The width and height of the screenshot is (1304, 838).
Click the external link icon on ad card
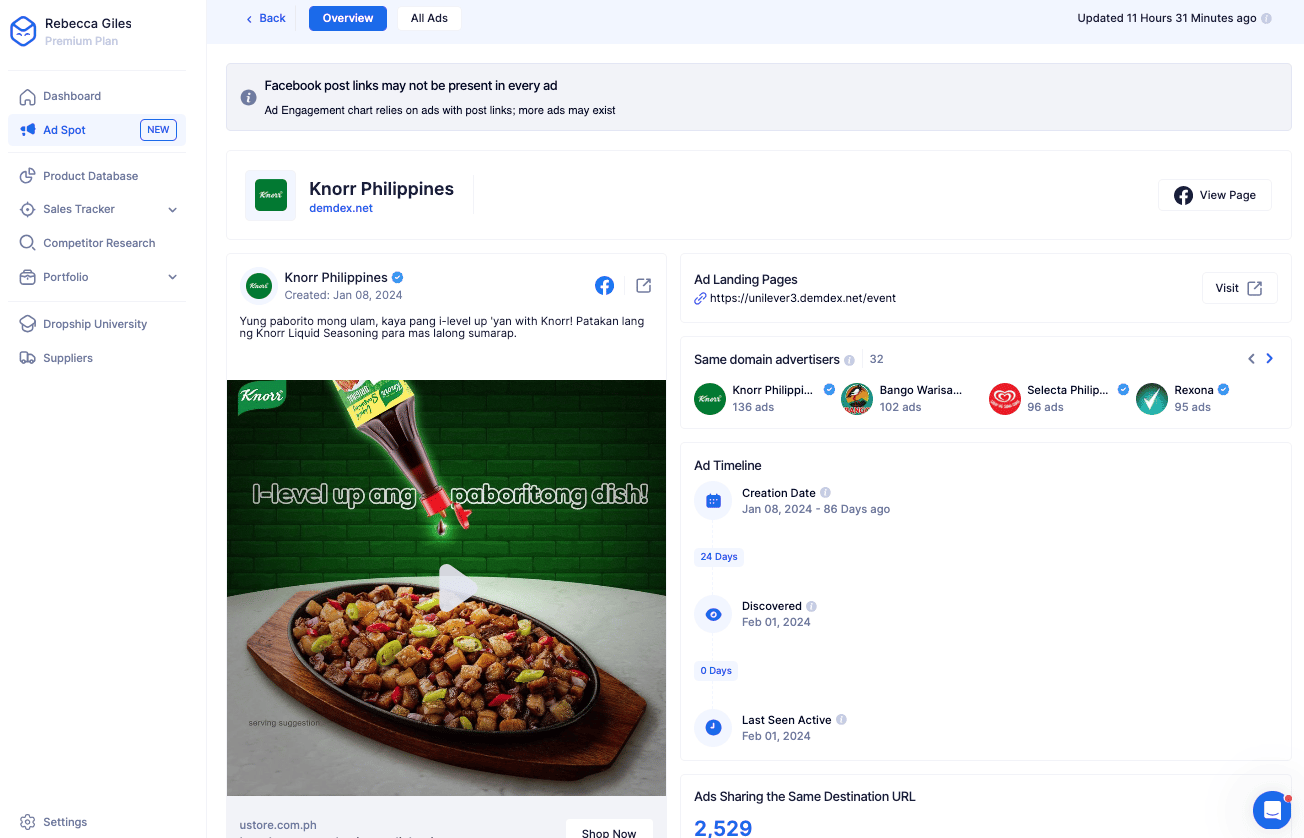click(x=644, y=286)
